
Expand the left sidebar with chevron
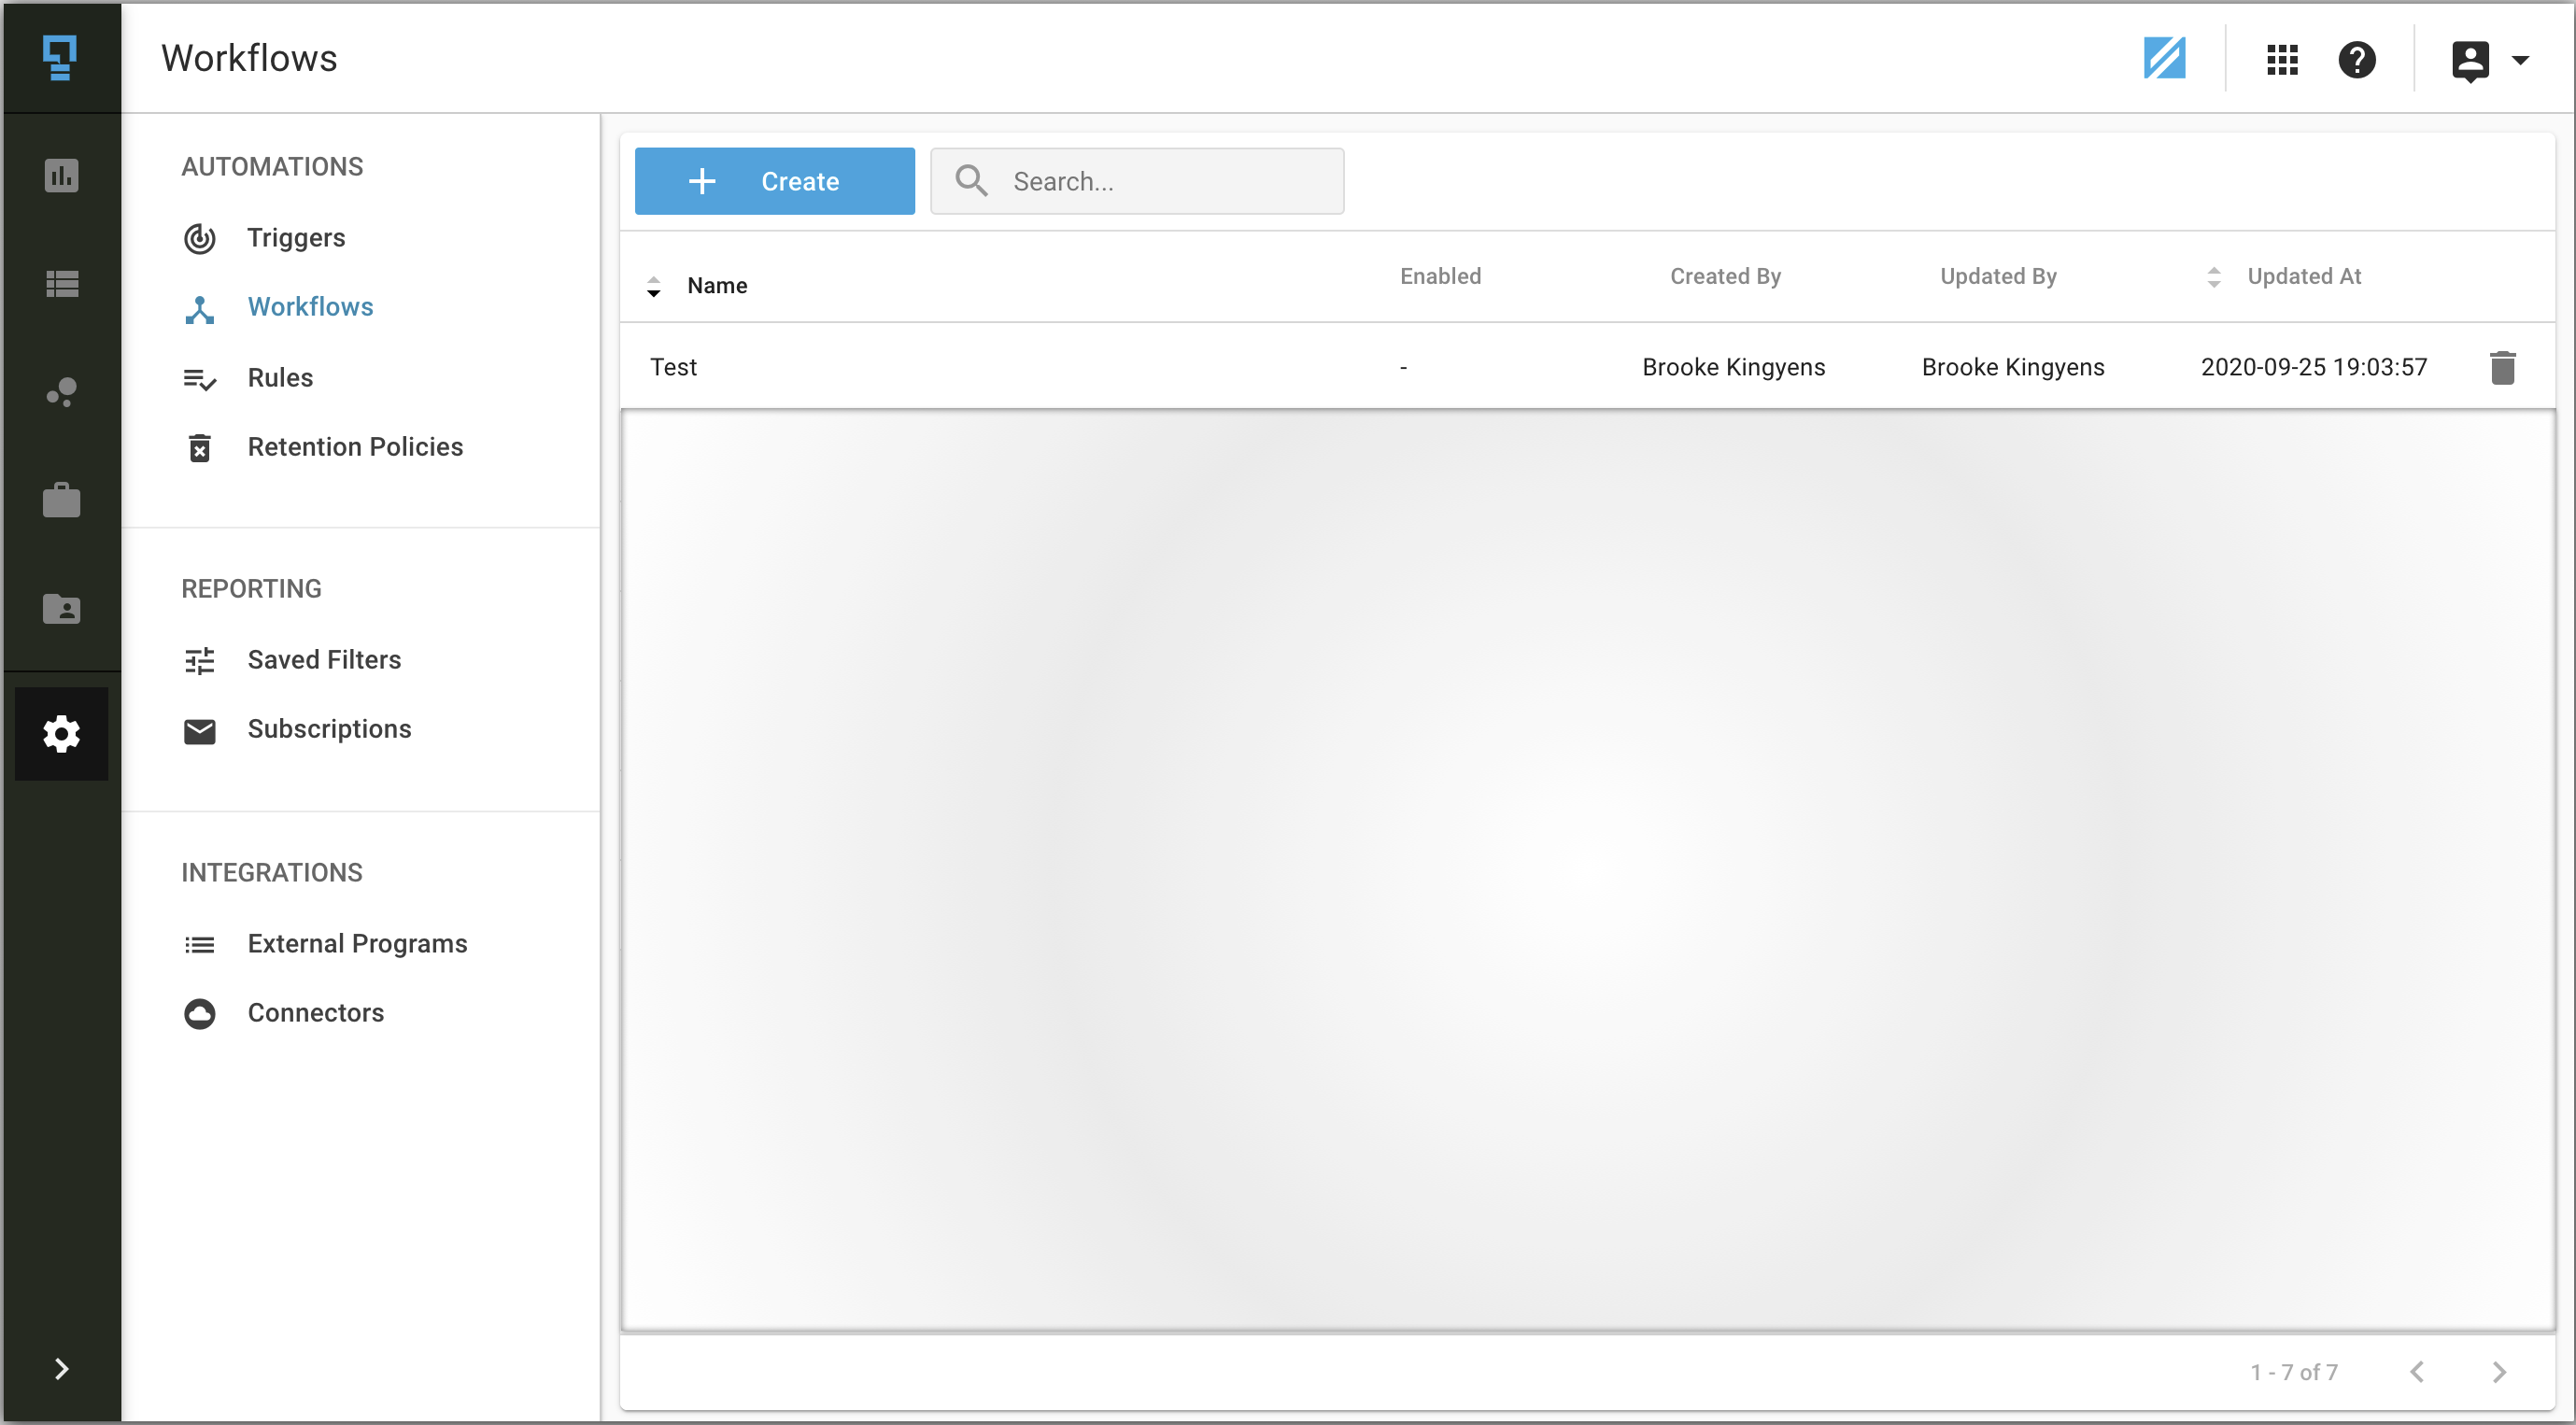(61, 1368)
